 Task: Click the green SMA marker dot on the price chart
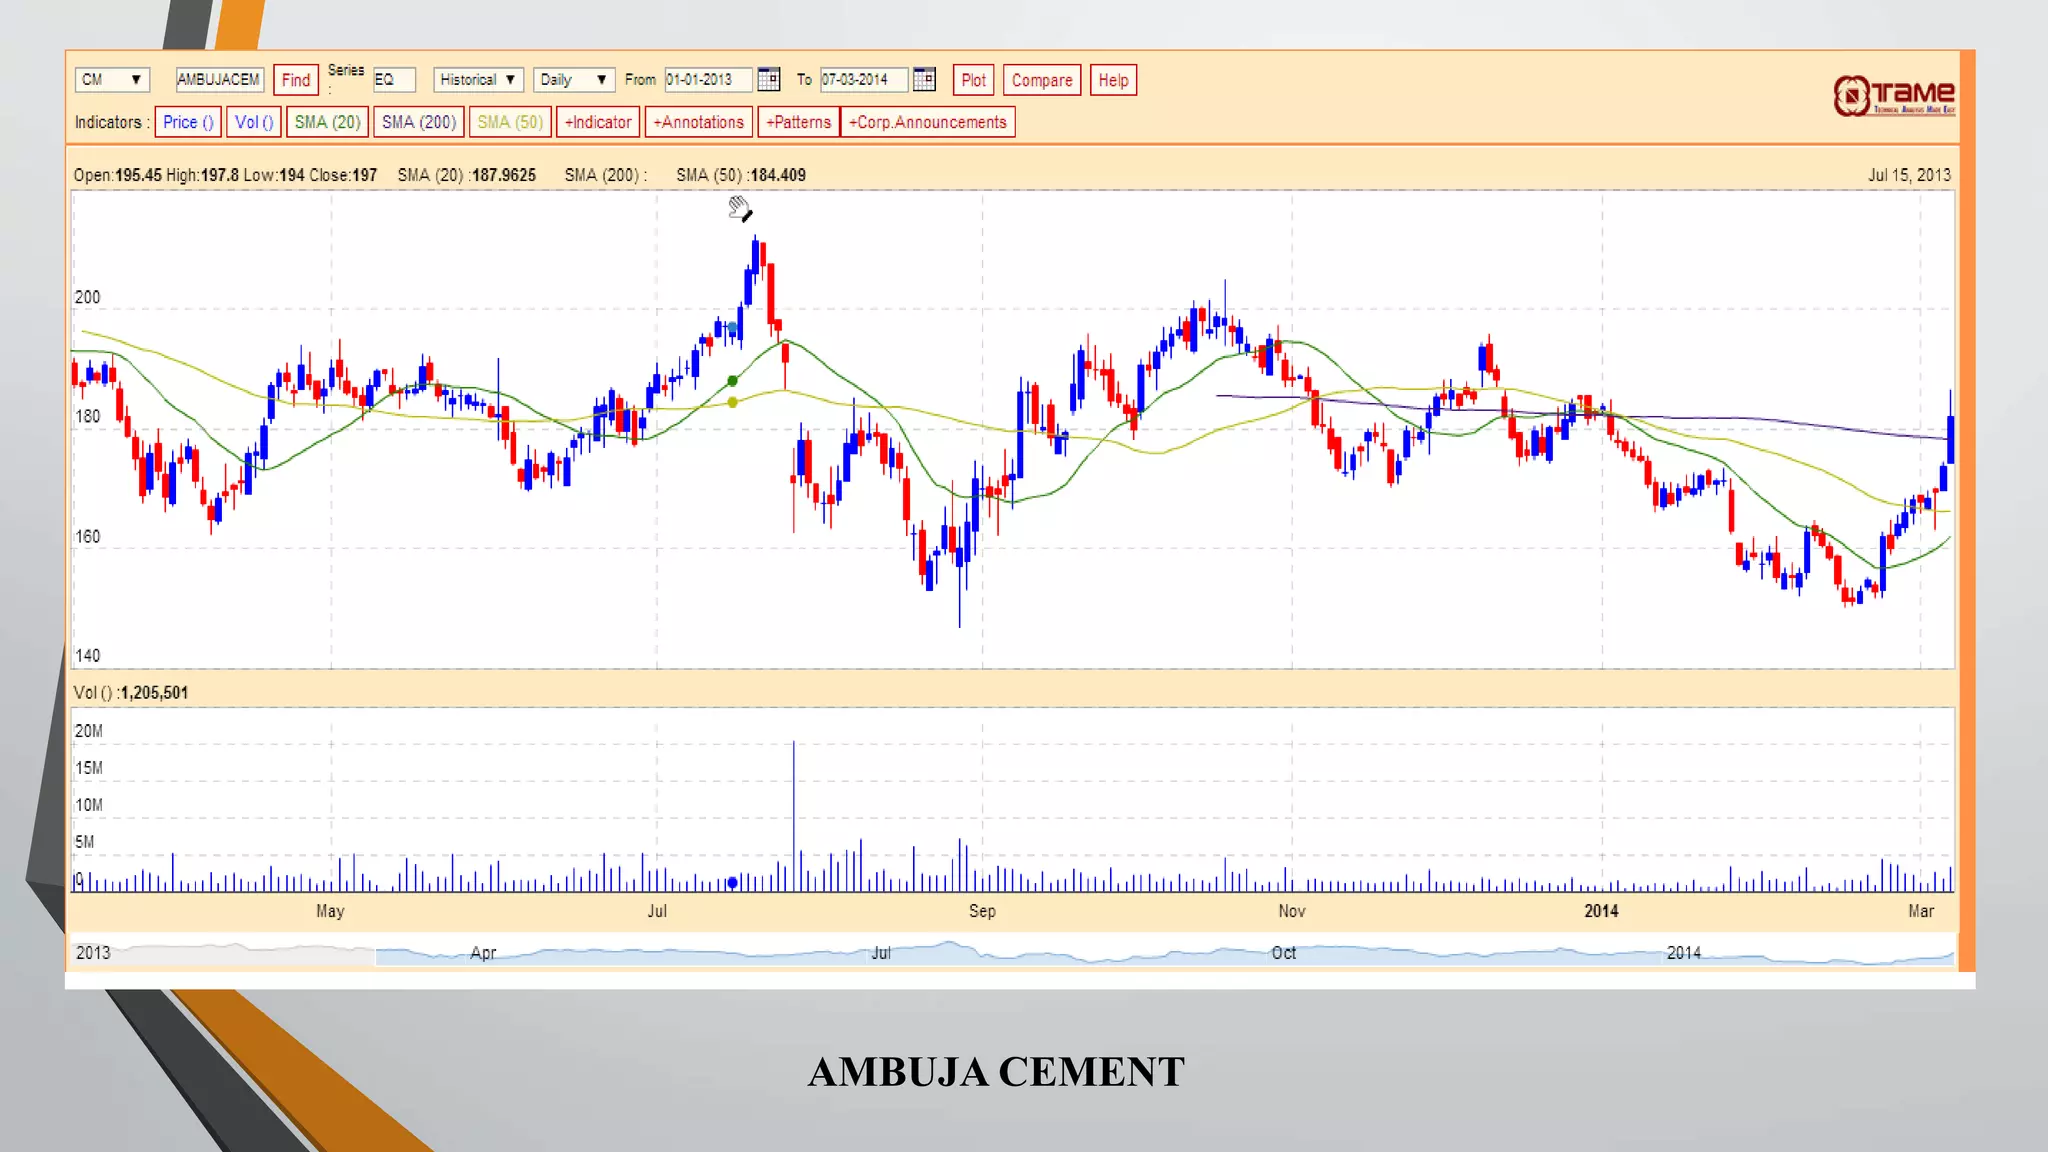click(x=733, y=381)
